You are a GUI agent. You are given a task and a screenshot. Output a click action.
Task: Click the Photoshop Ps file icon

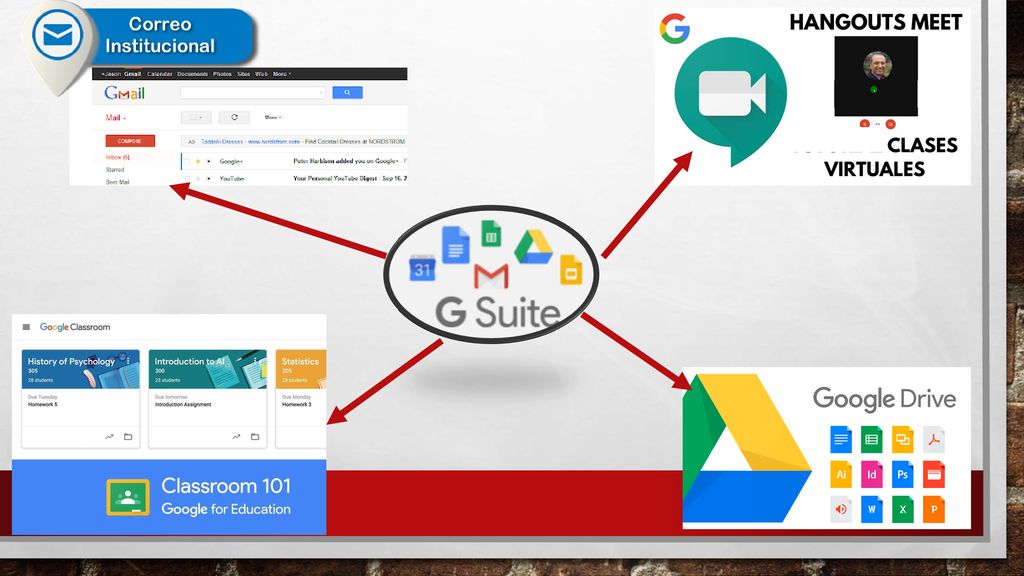pos(903,475)
